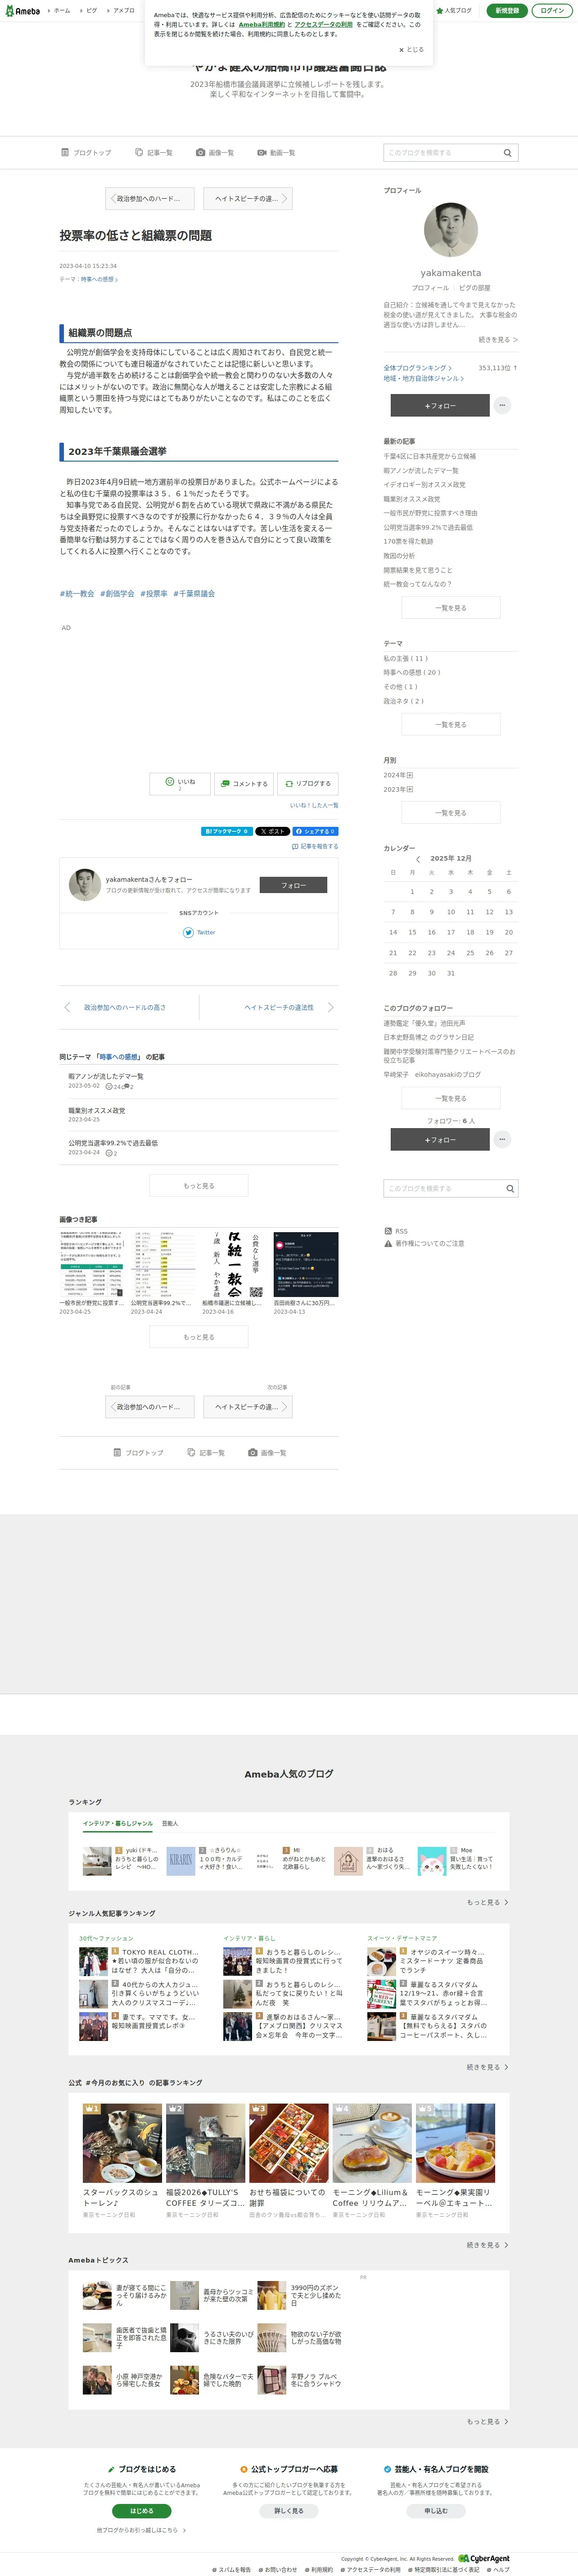Focus the top blog search field
Screen dimensions: 578x2576
[441, 153]
